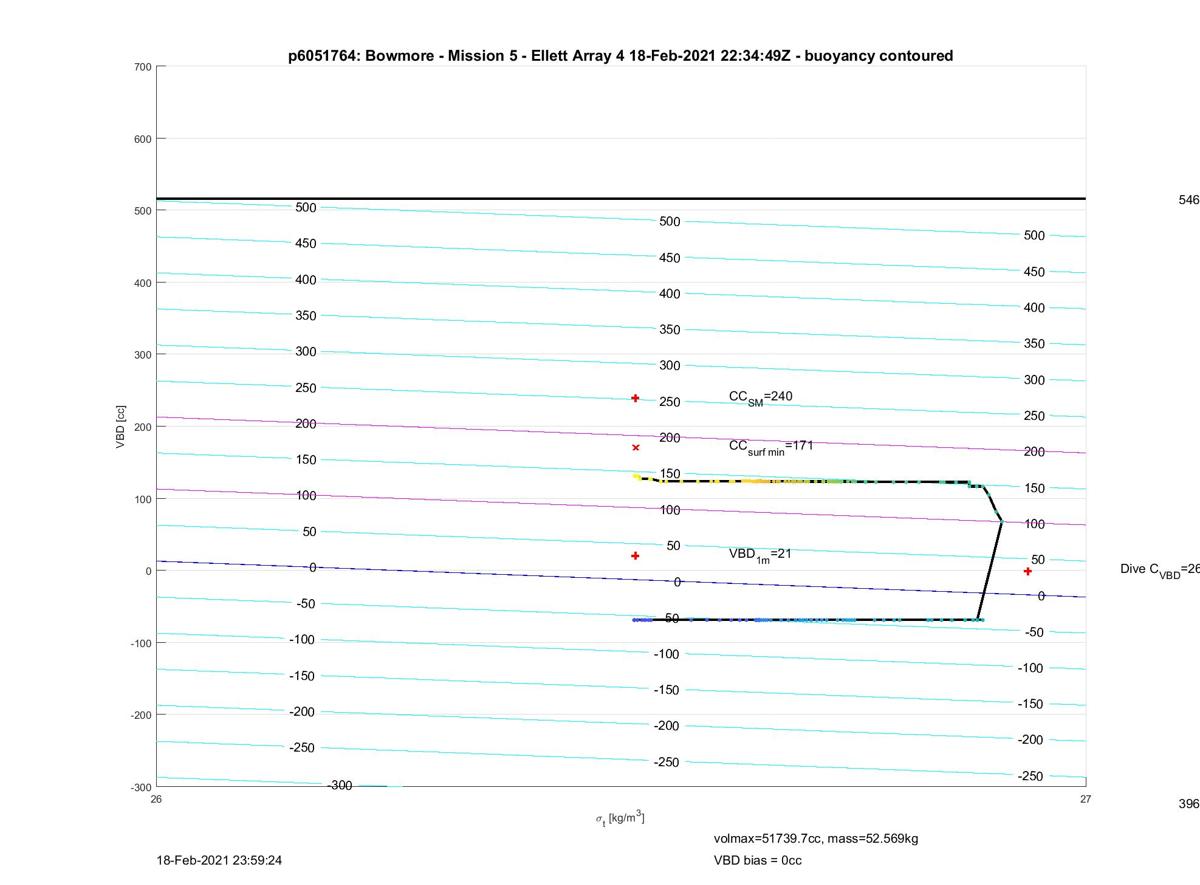The image size is (1200, 885).
Task: Click the sigma-t [kg/m³] x-axis label
Action: (x=620, y=818)
